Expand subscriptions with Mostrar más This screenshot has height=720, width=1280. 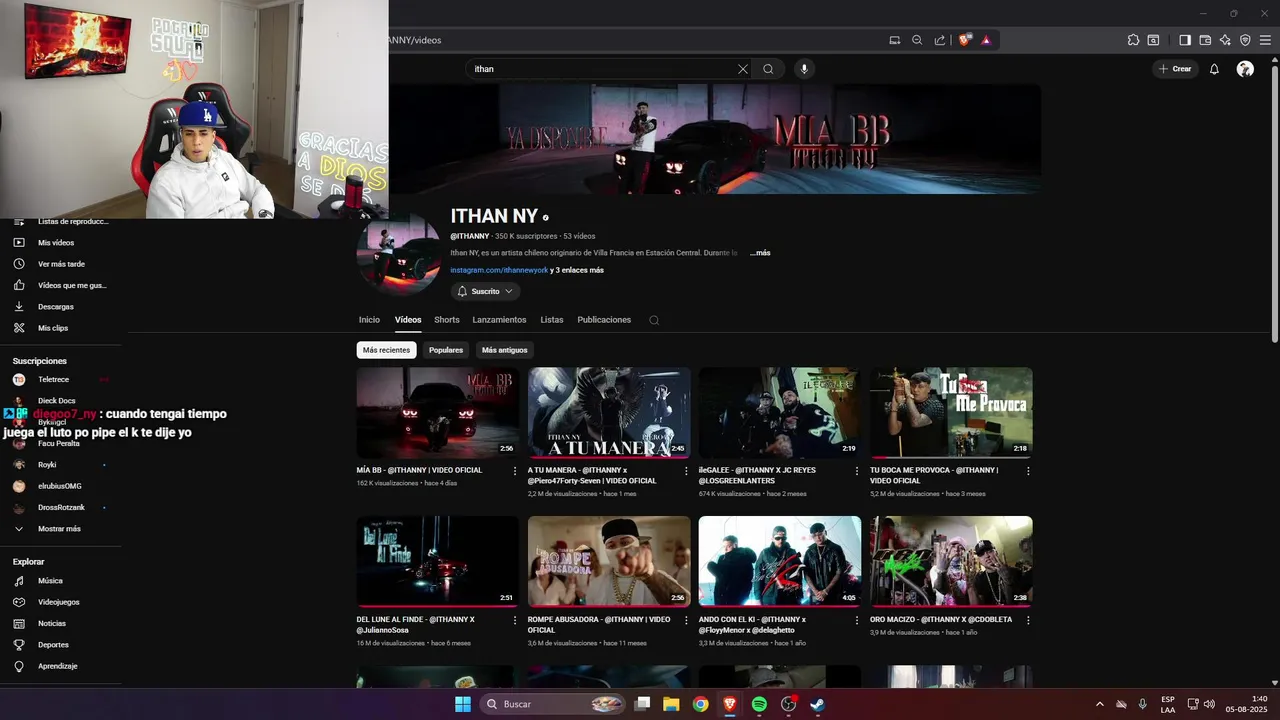pyautogui.click(x=59, y=529)
